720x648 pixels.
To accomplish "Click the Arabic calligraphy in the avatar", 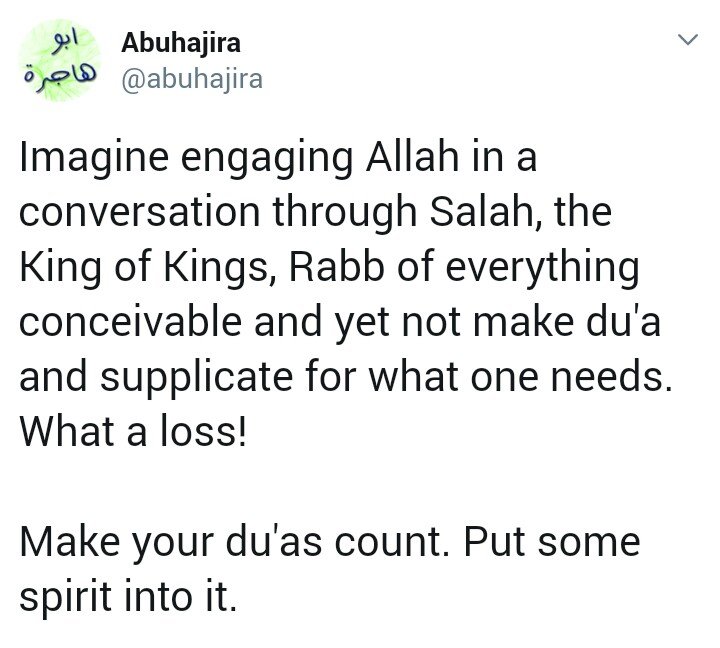I will [58, 61].
